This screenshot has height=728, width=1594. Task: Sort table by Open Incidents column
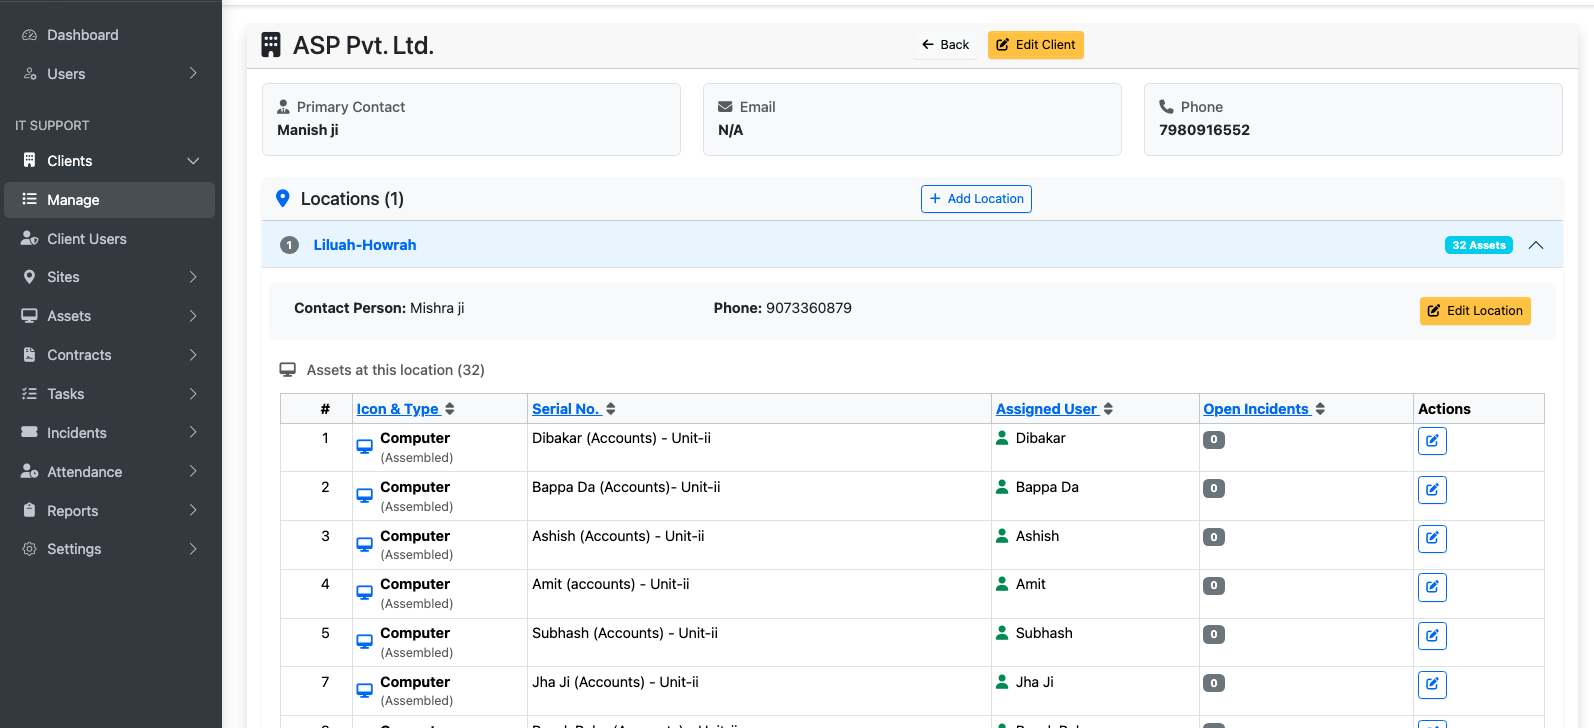coord(1264,409)
